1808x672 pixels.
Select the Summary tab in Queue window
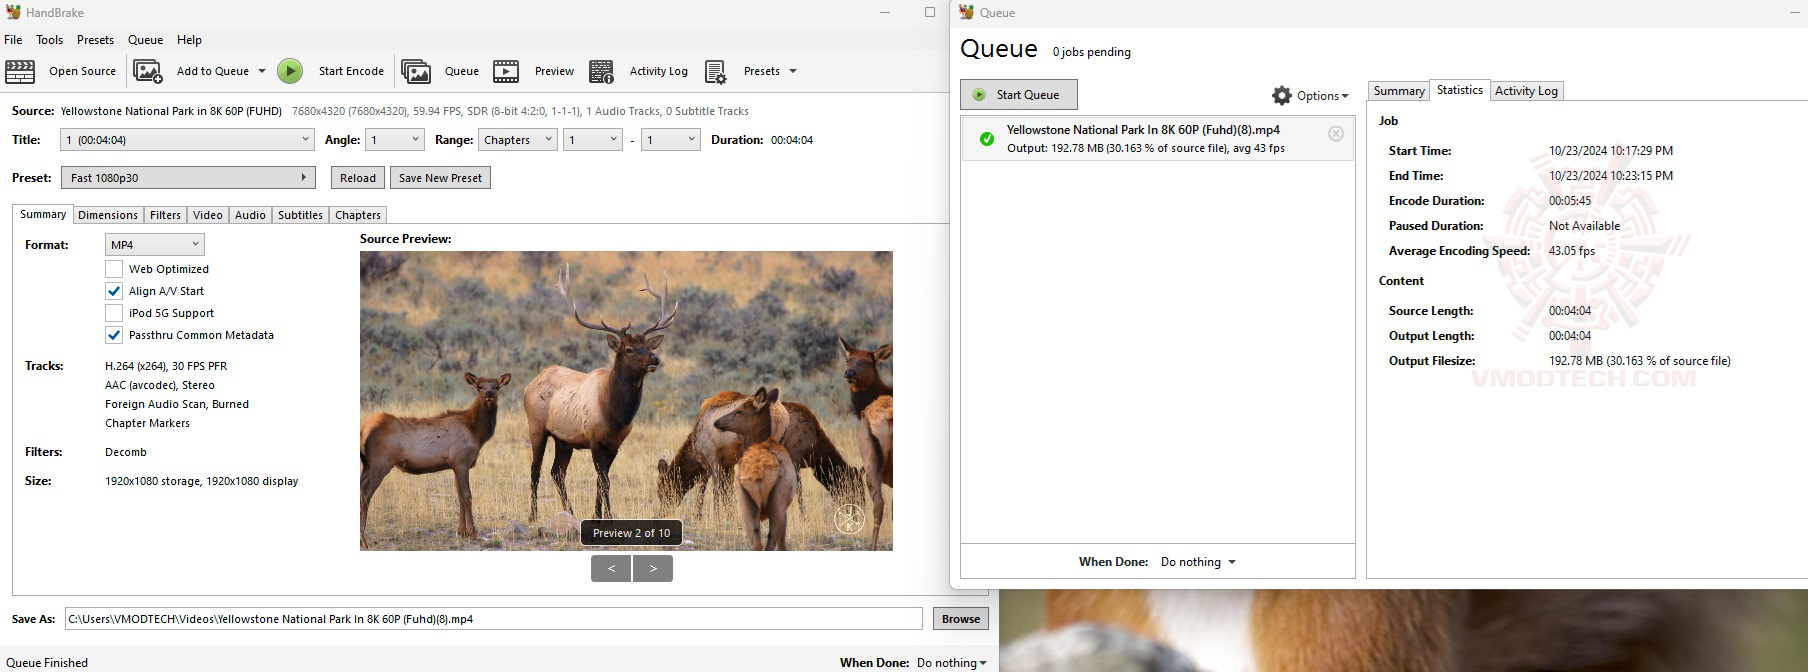1399,91
